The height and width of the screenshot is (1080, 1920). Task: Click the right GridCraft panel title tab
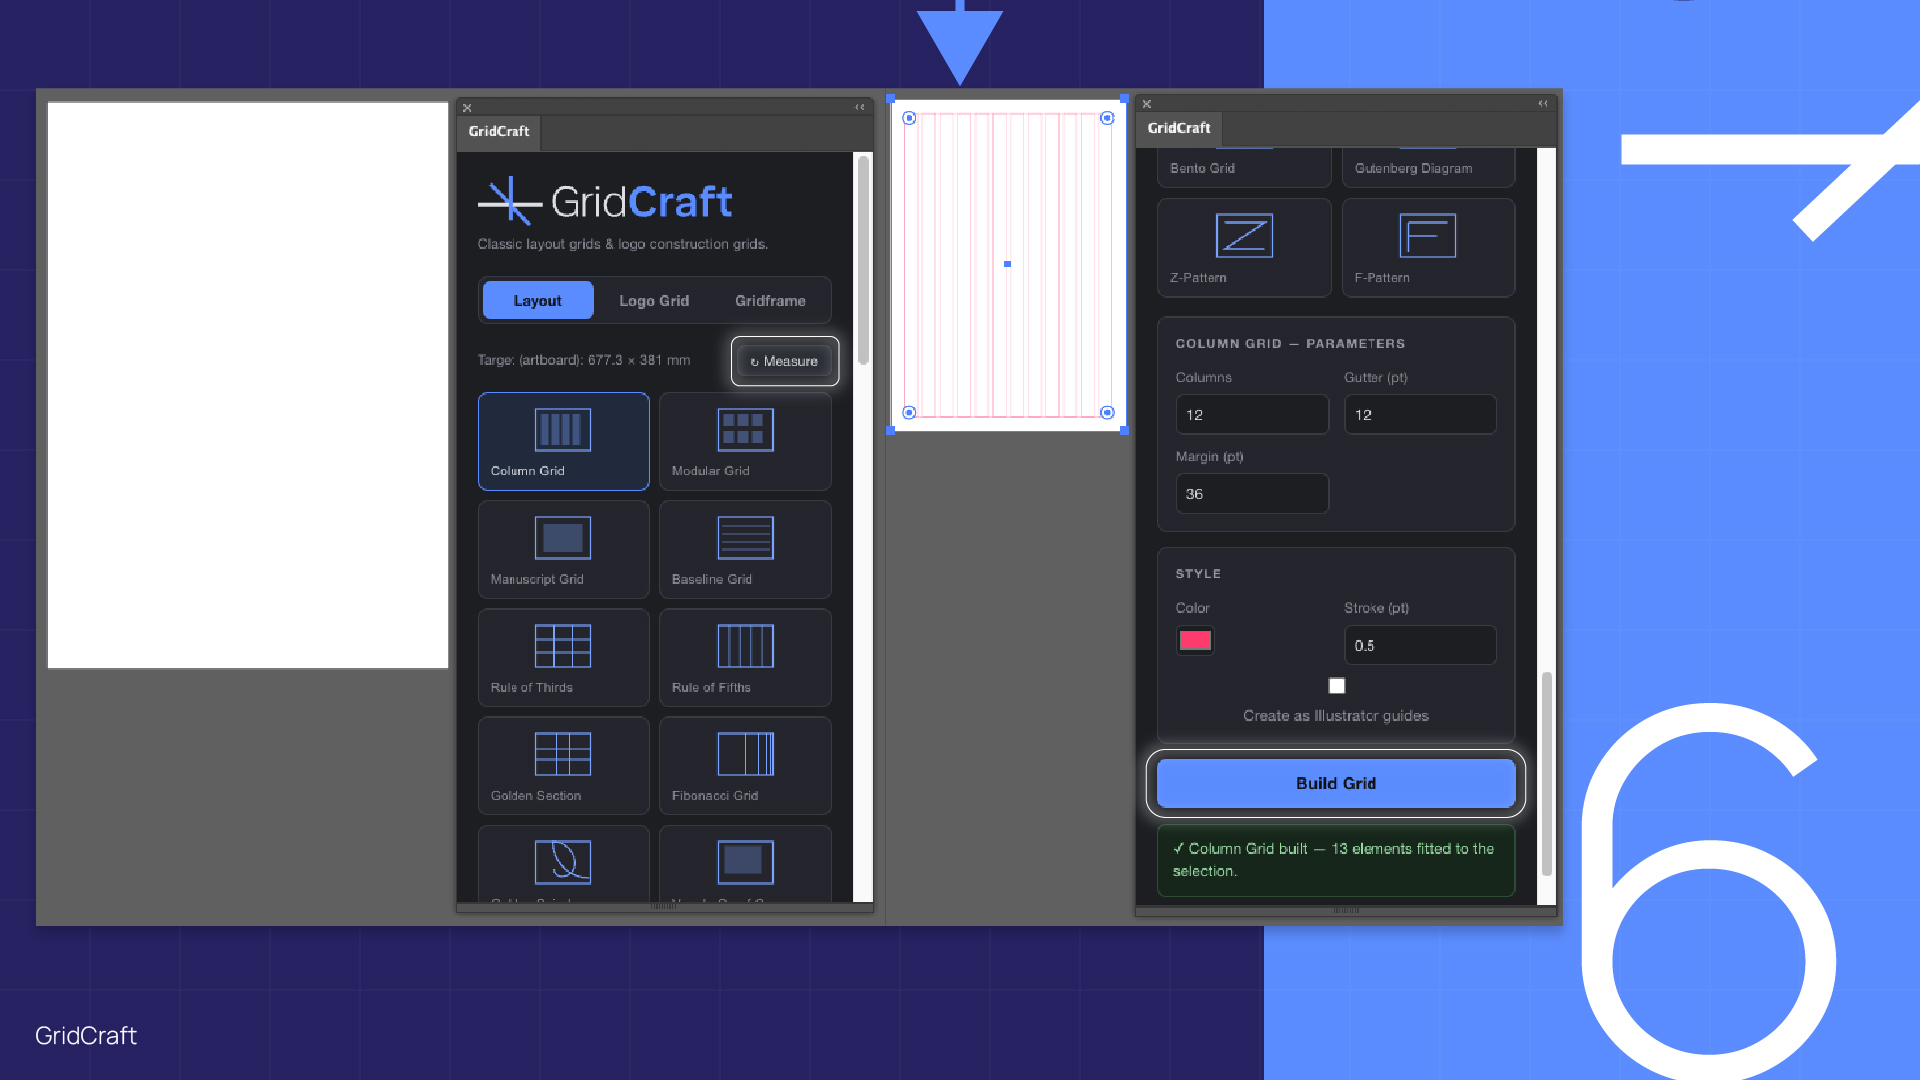[1179, 128]
